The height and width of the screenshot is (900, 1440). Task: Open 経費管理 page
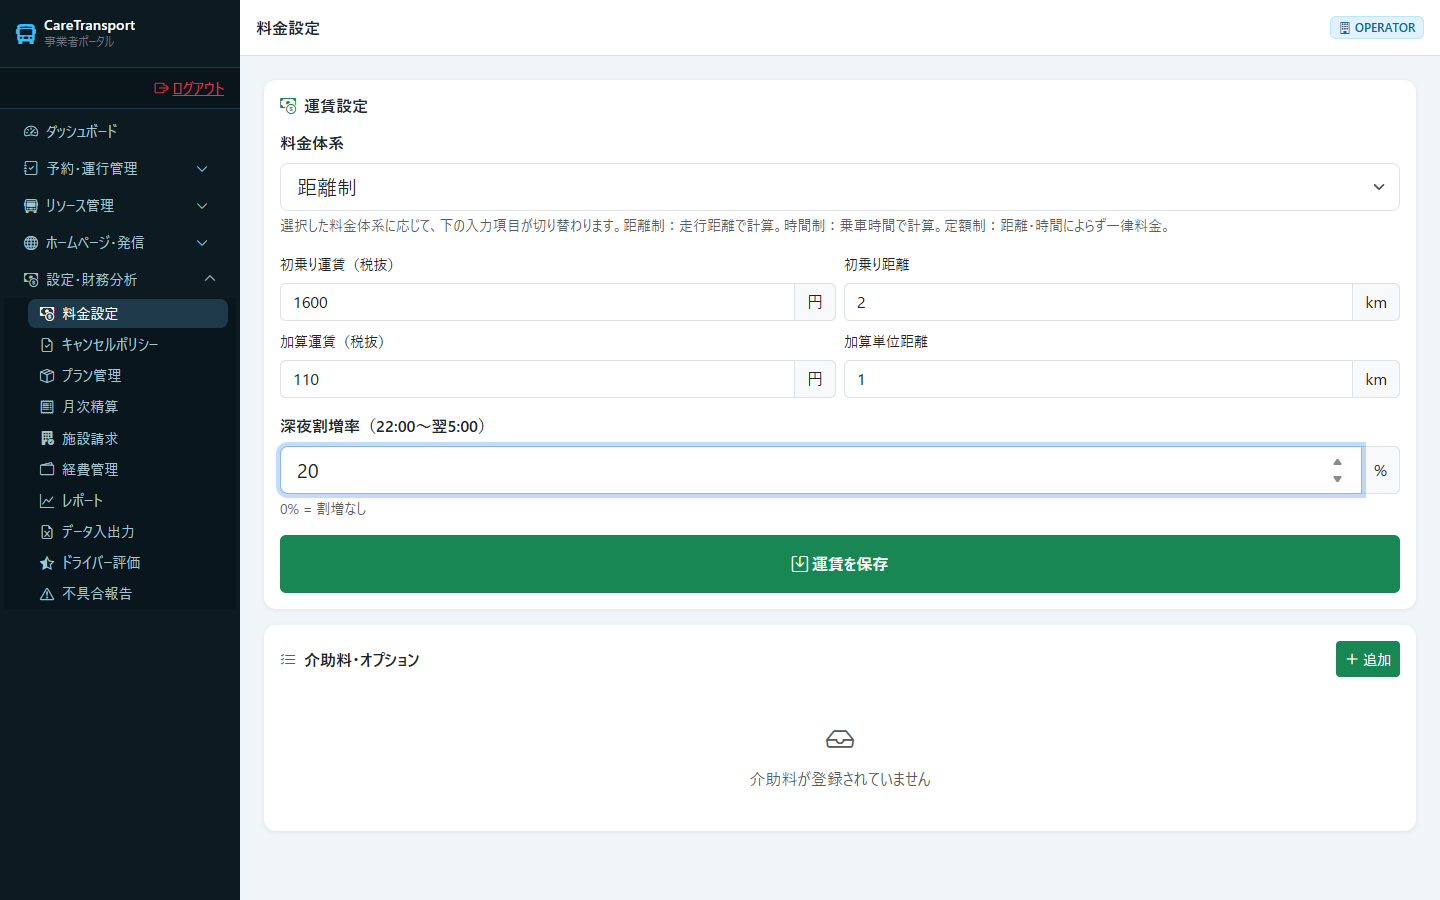click(128, 469)
